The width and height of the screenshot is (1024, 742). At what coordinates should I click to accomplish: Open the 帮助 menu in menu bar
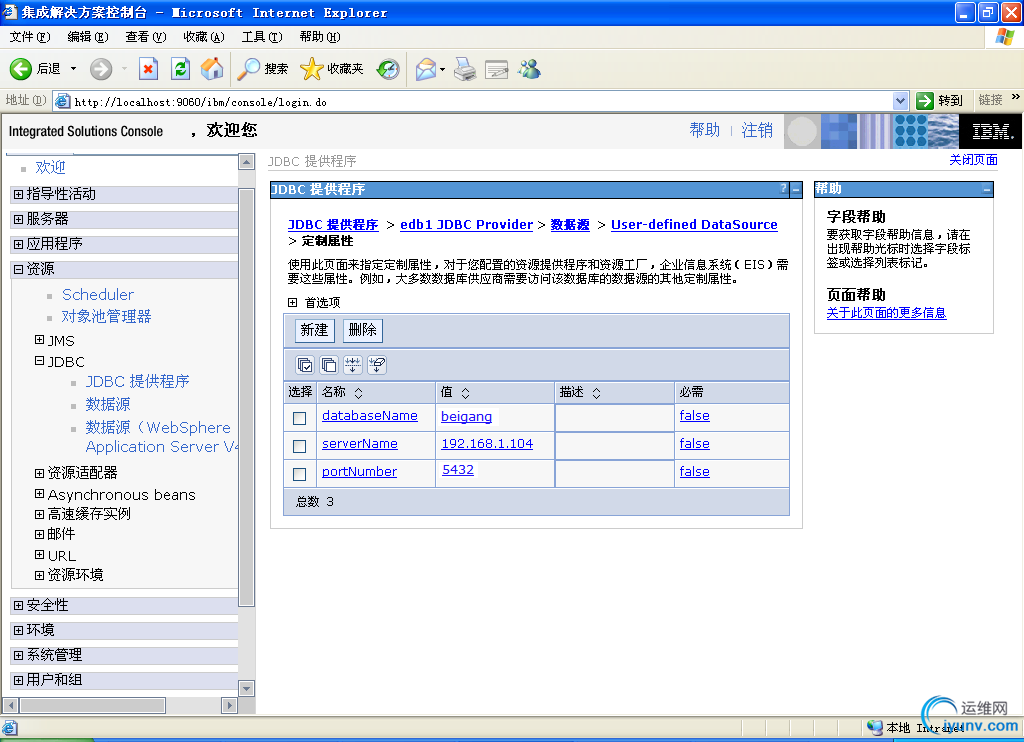tap(320, 37)
